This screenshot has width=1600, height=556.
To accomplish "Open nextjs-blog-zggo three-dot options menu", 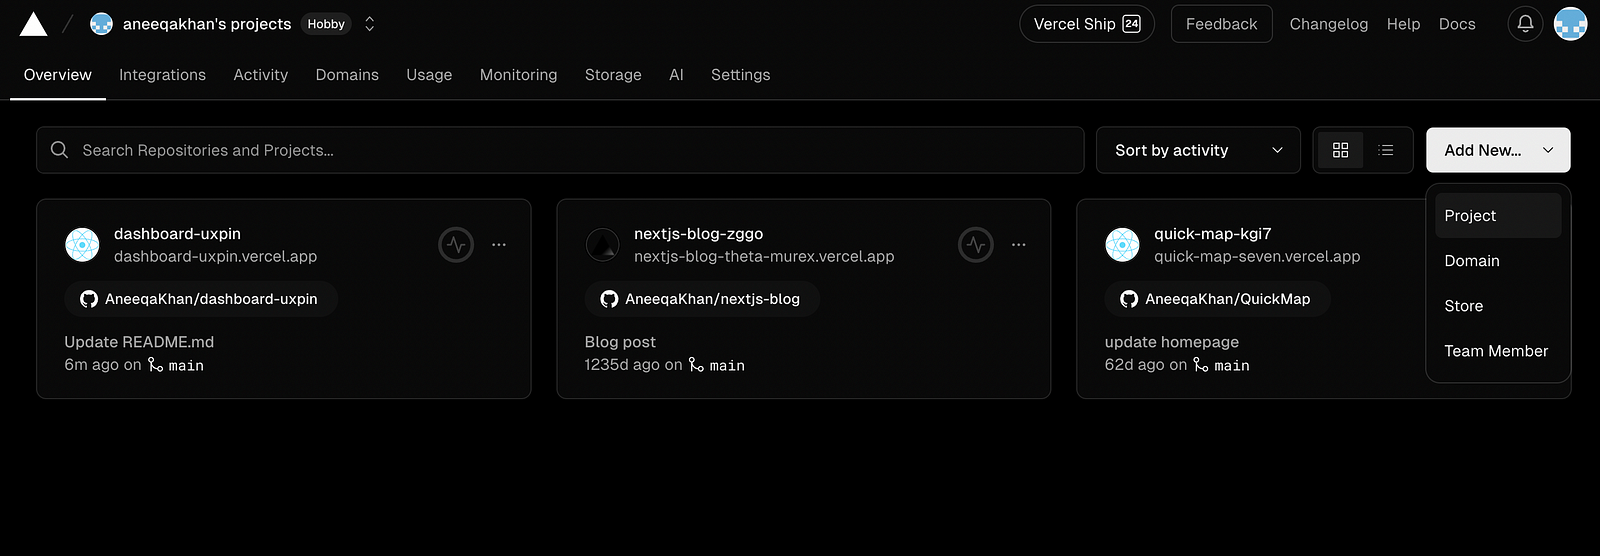I will coord(1019,244).
